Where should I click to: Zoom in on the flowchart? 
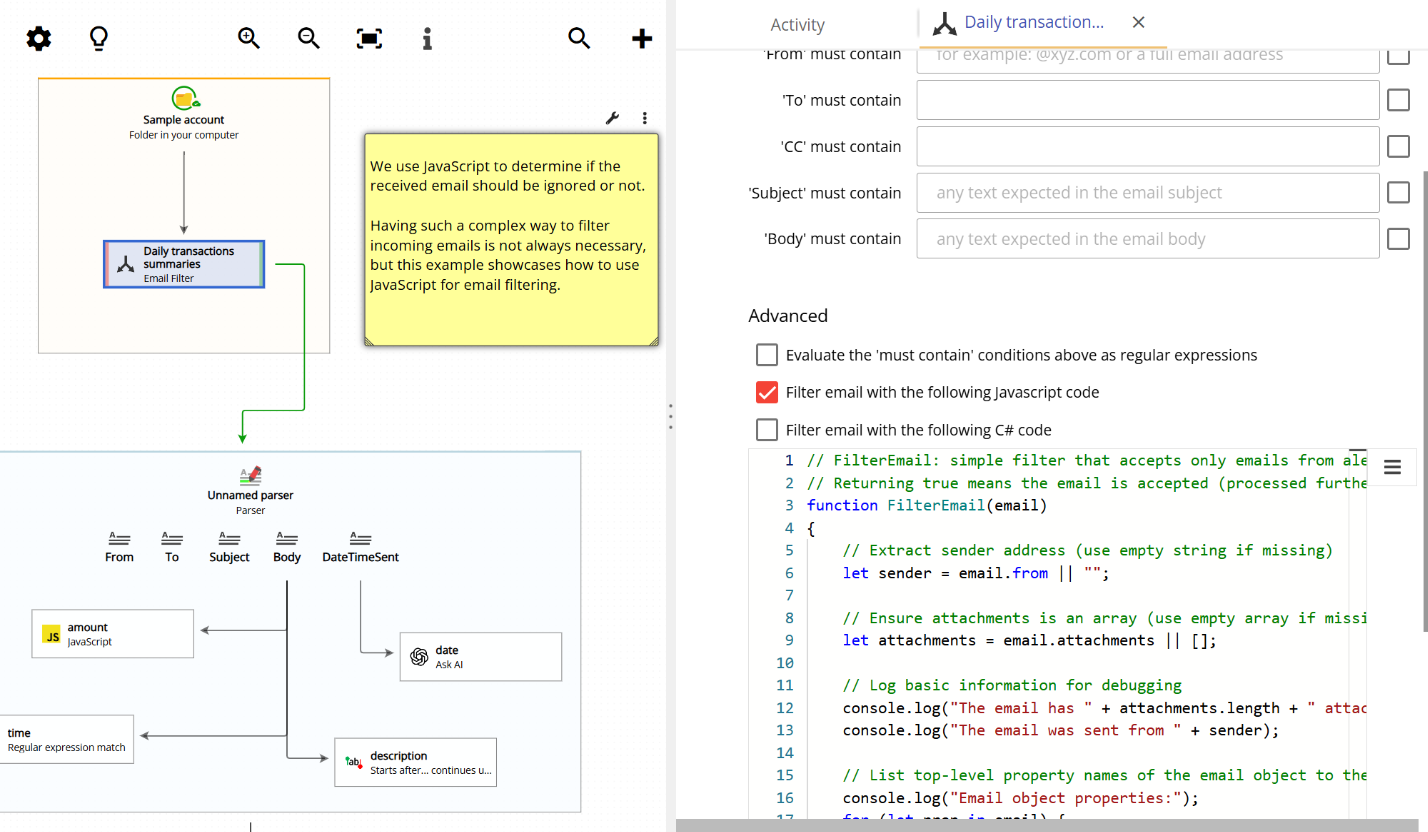pyautogui.click(x=248, y=38)
